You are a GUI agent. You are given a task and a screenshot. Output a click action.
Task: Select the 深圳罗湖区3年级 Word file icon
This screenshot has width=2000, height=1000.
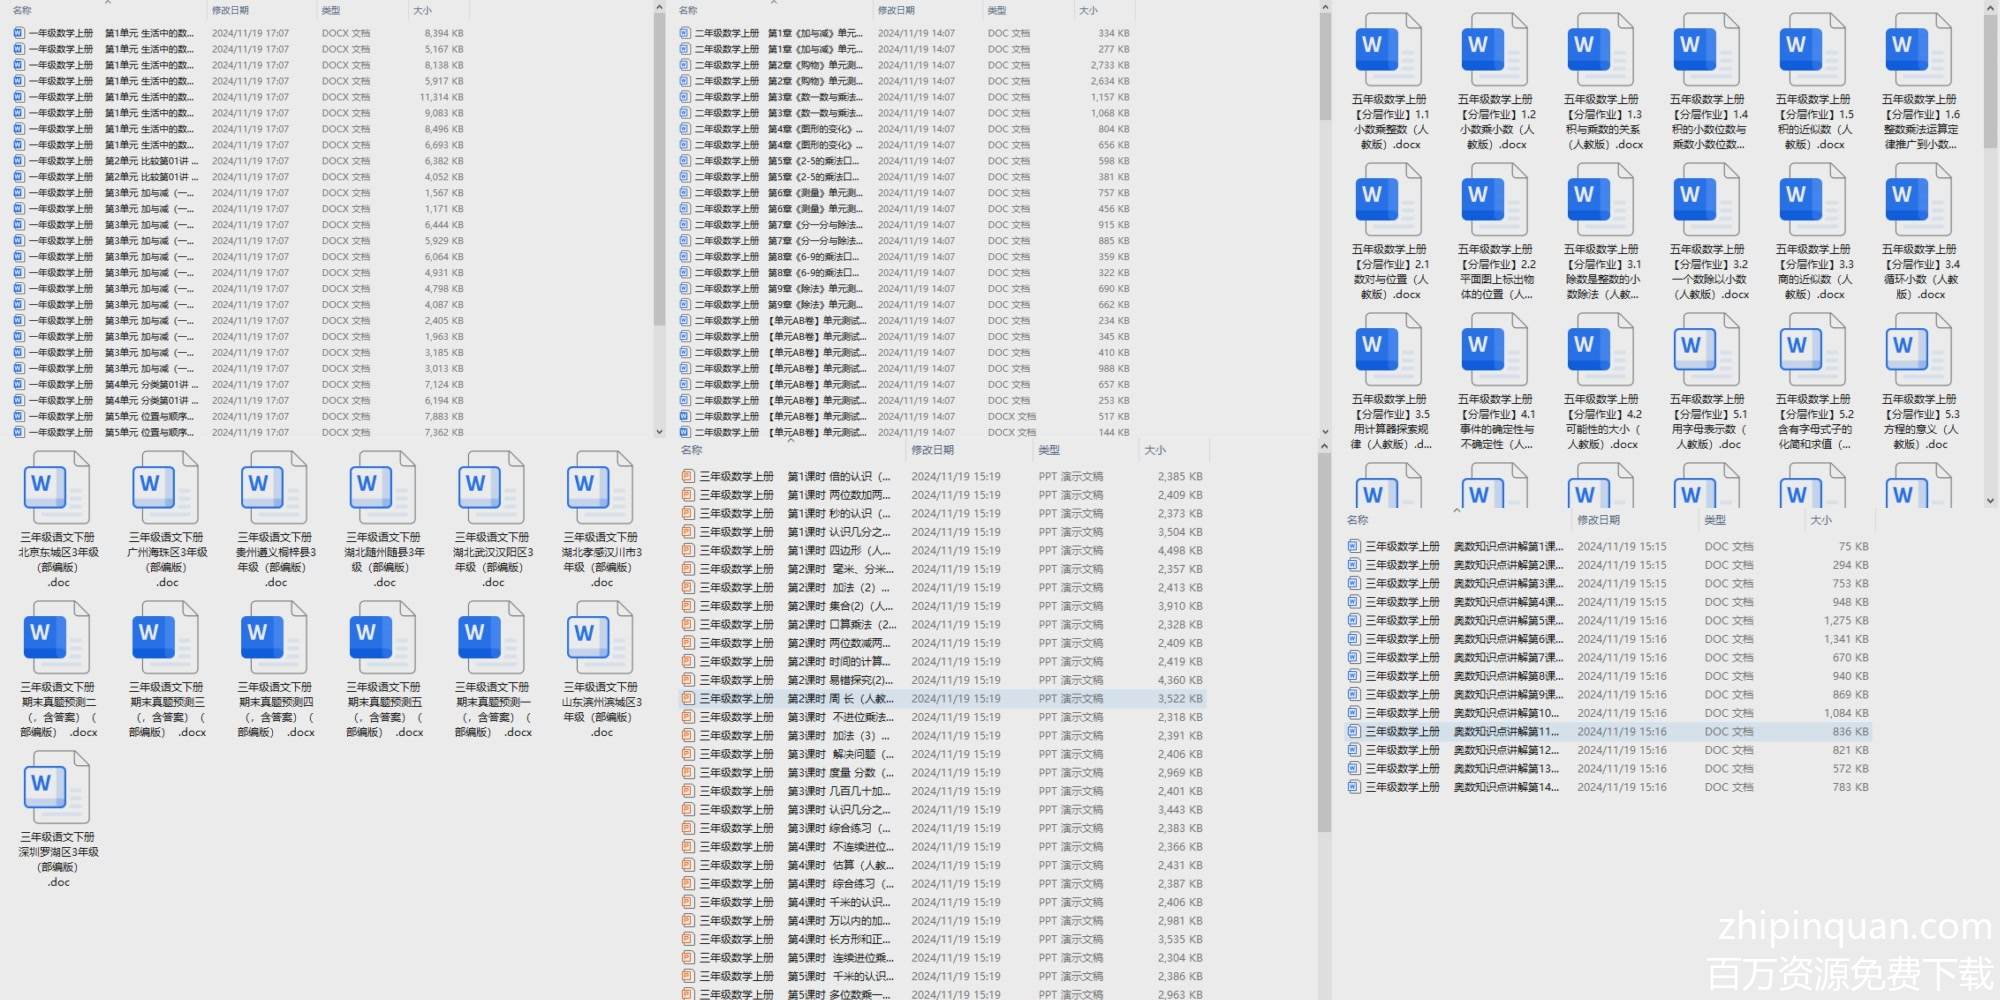57,787
